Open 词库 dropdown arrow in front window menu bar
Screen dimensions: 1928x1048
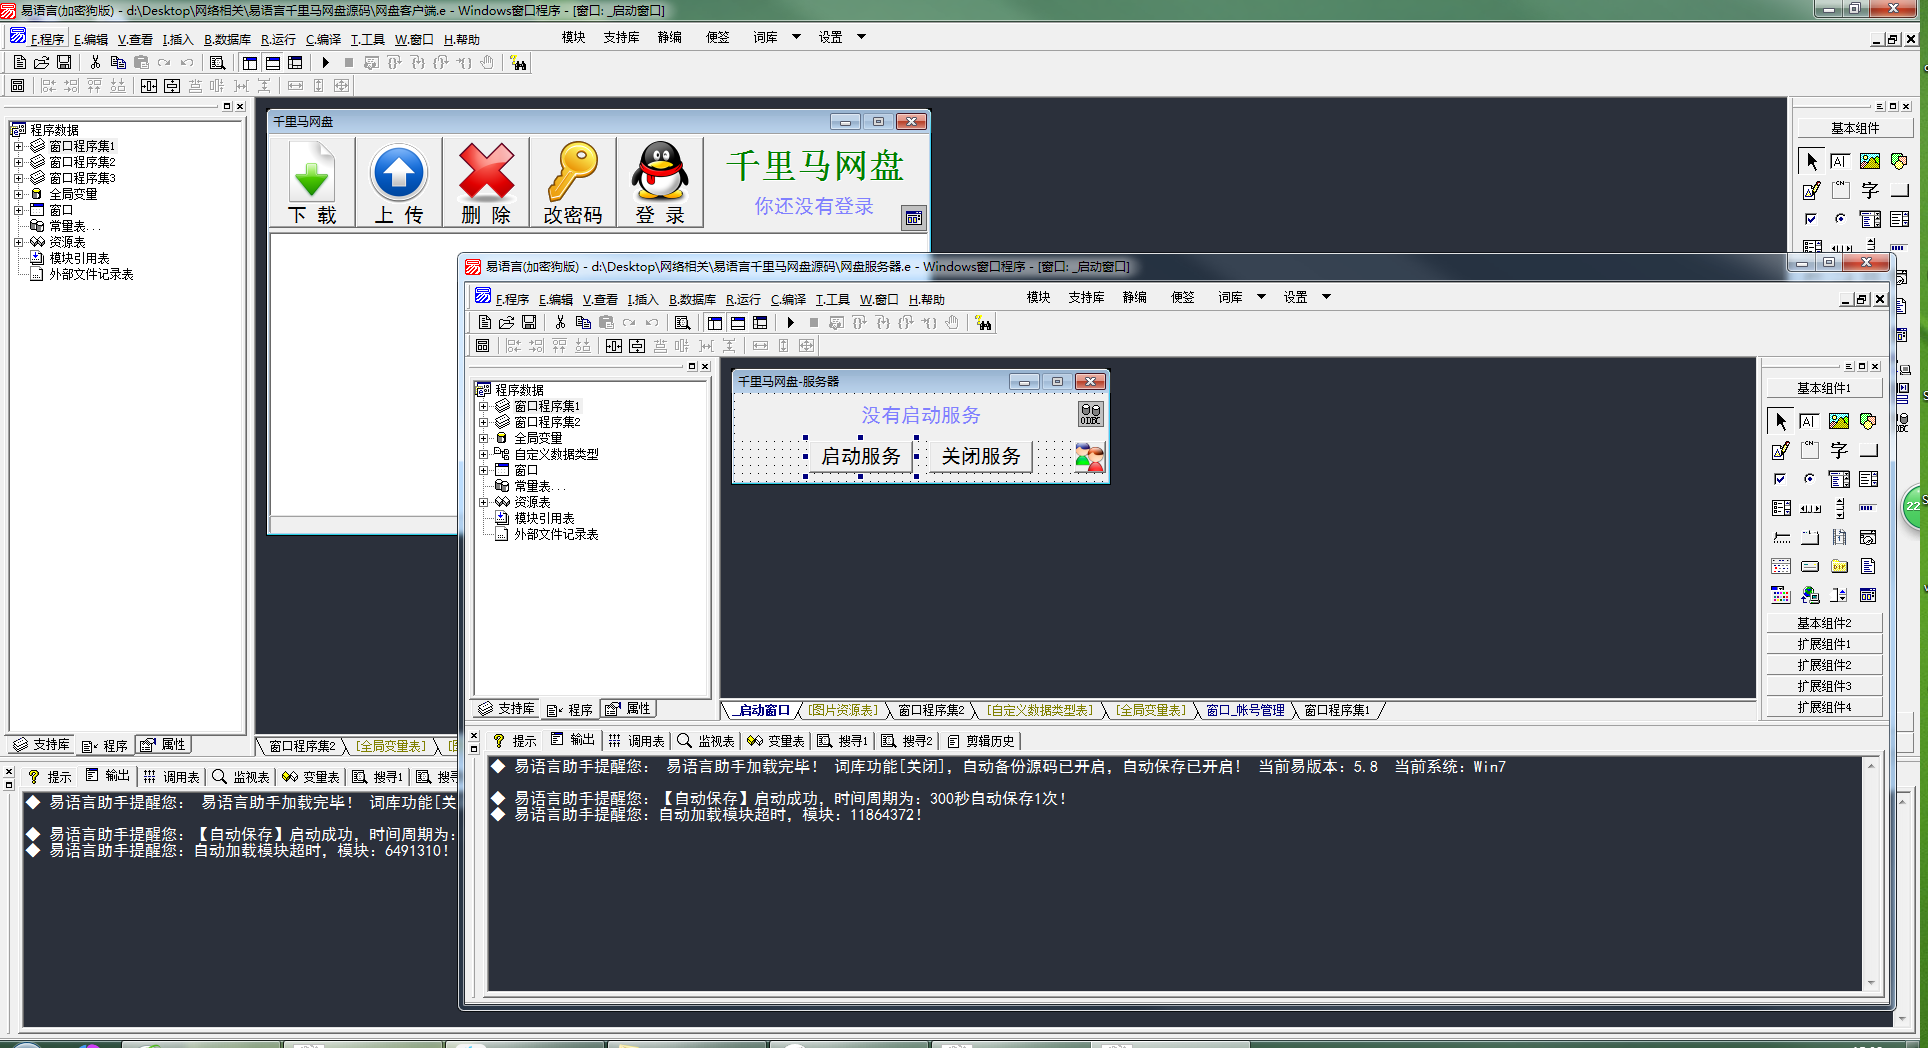(x=1261, y=297)
